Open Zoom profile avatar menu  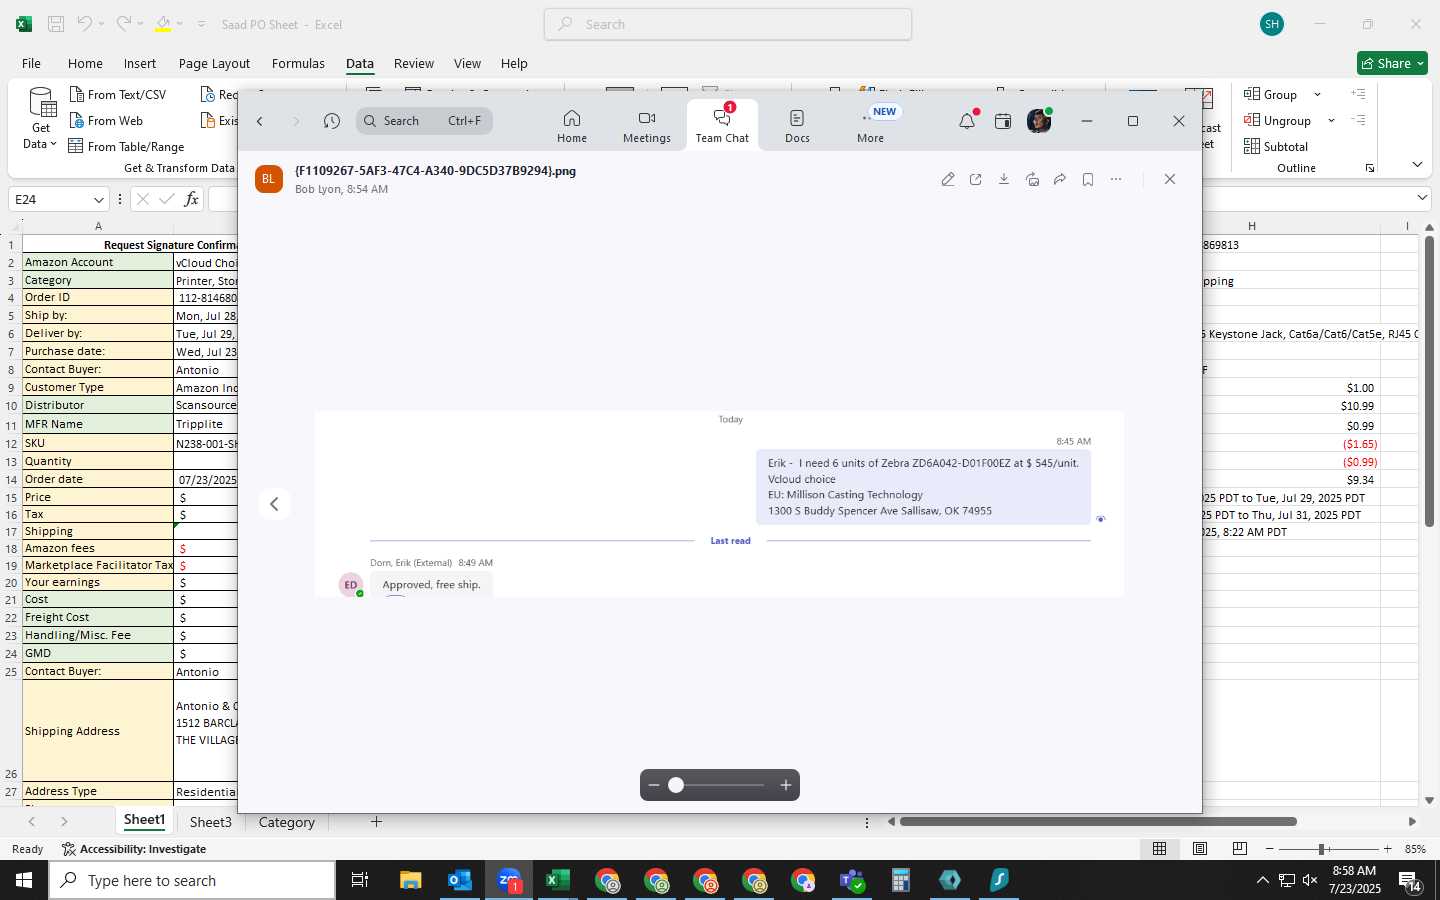pyautogui.click(x=1039, y=121)
